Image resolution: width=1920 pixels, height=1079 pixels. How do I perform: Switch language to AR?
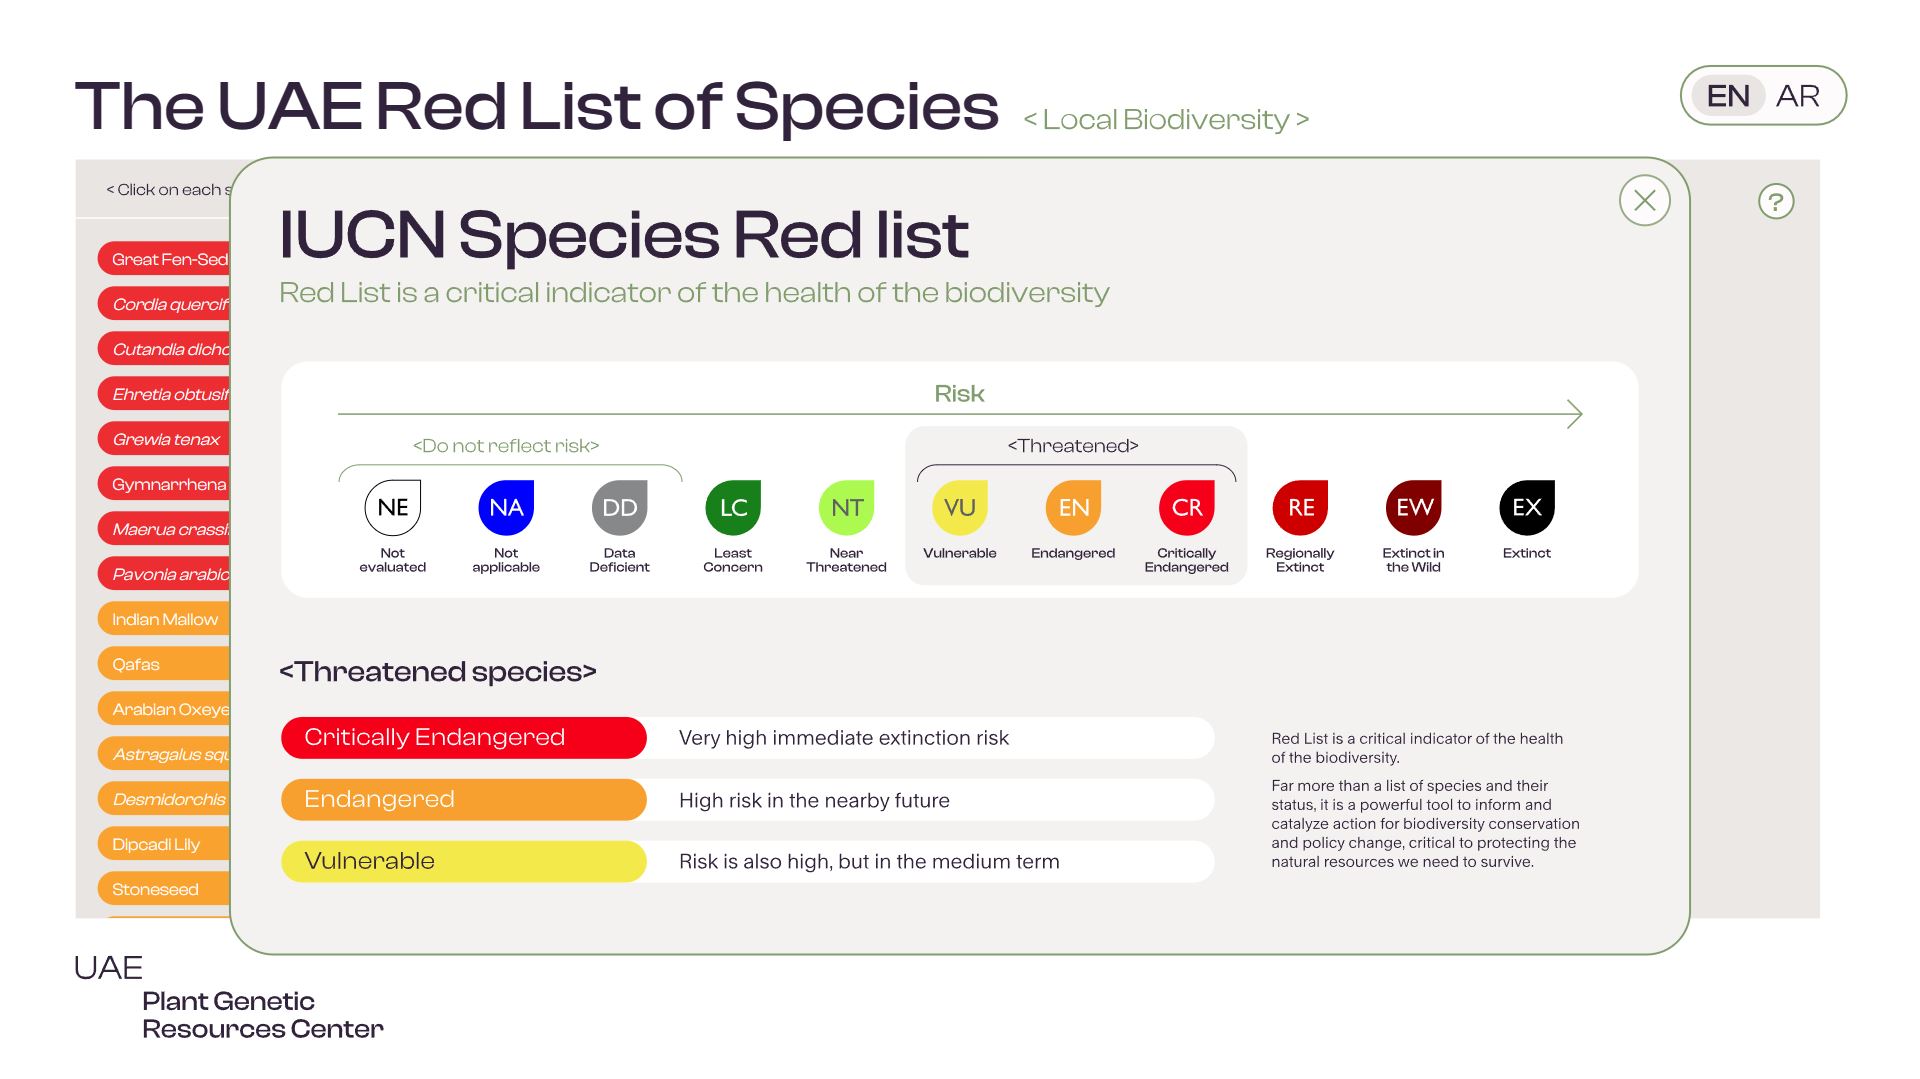coord(1797,96)
